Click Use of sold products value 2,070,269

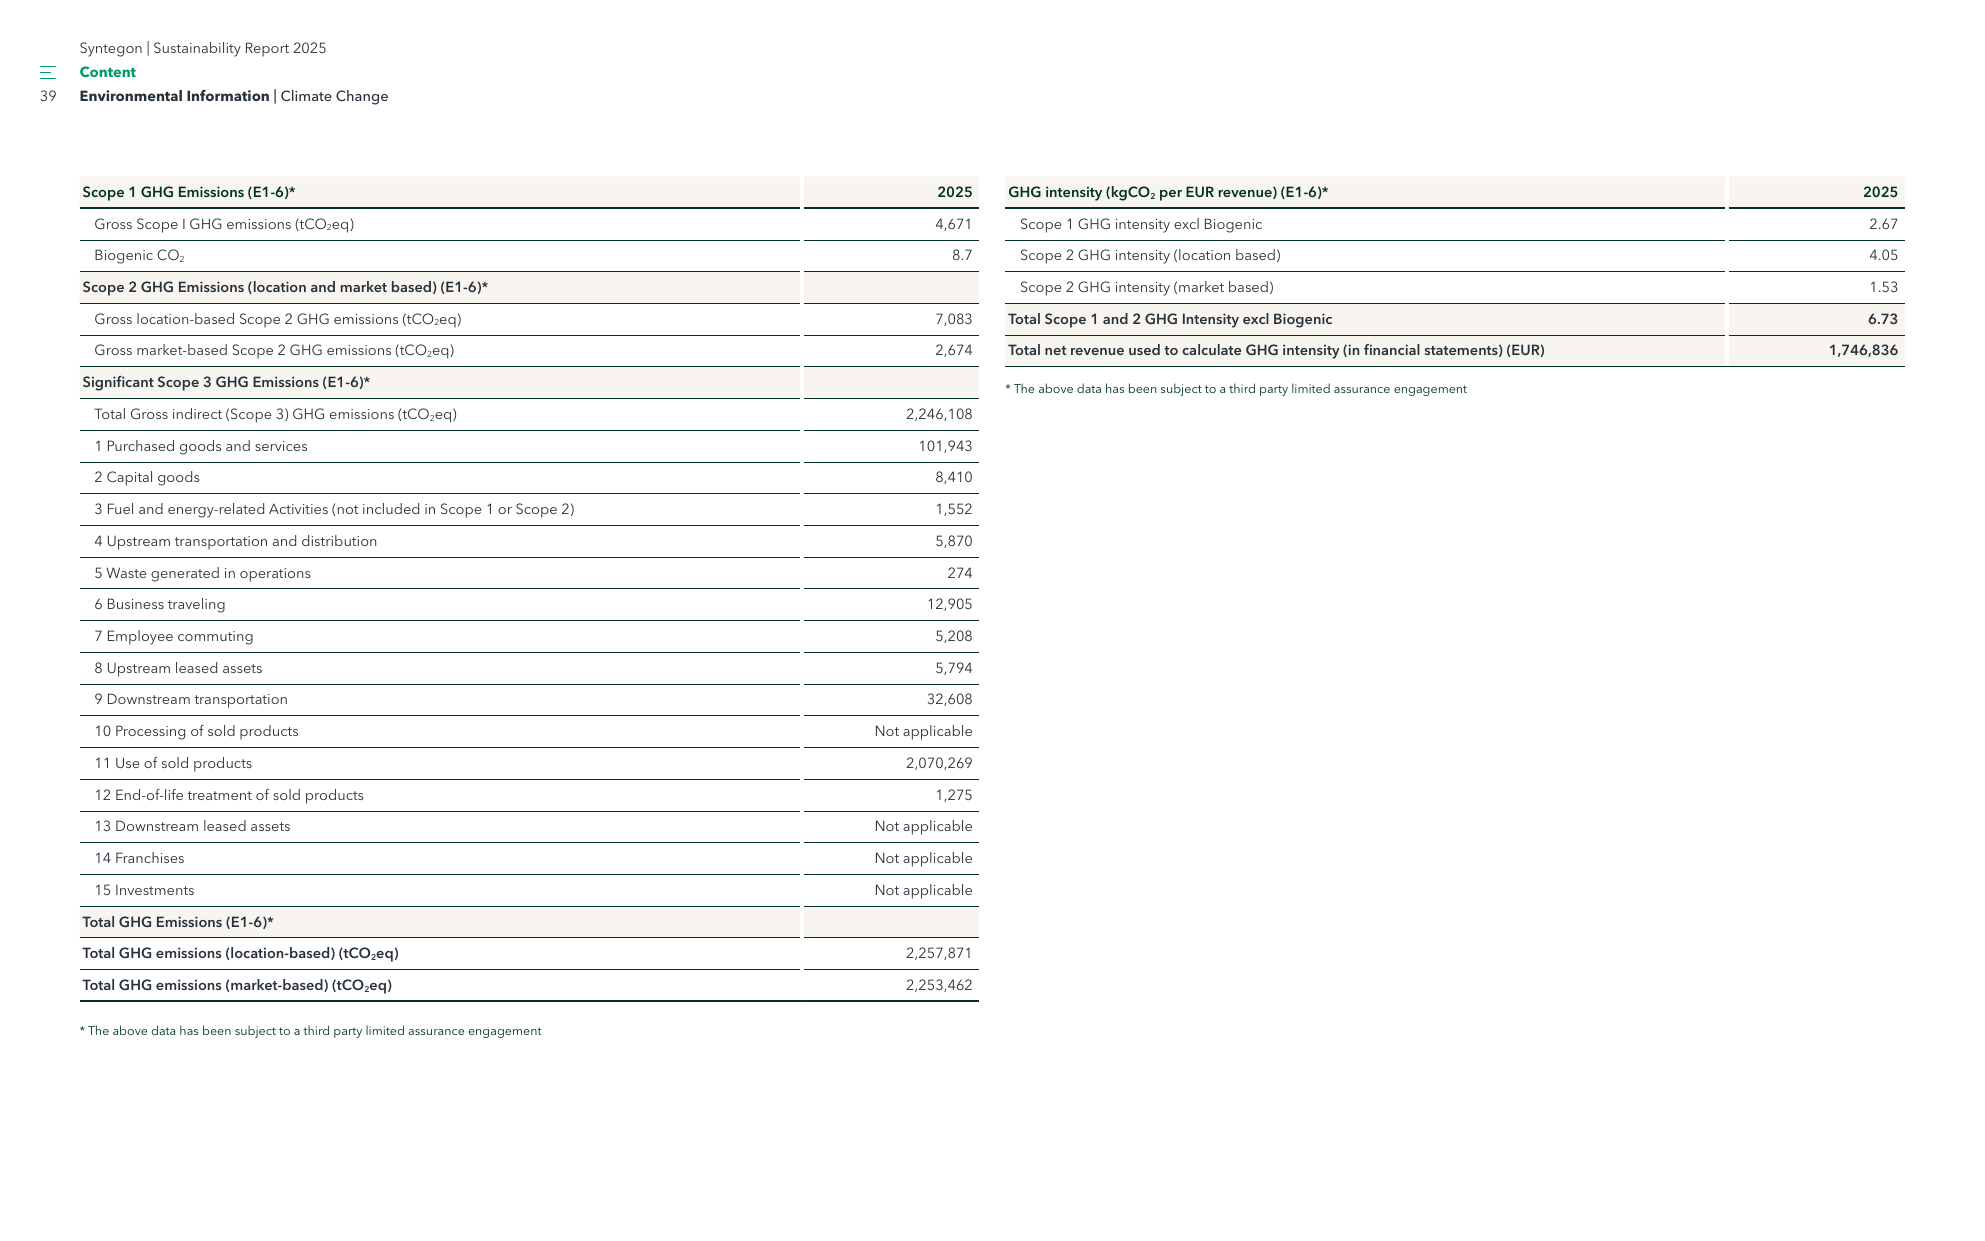[x=939, y=763]
